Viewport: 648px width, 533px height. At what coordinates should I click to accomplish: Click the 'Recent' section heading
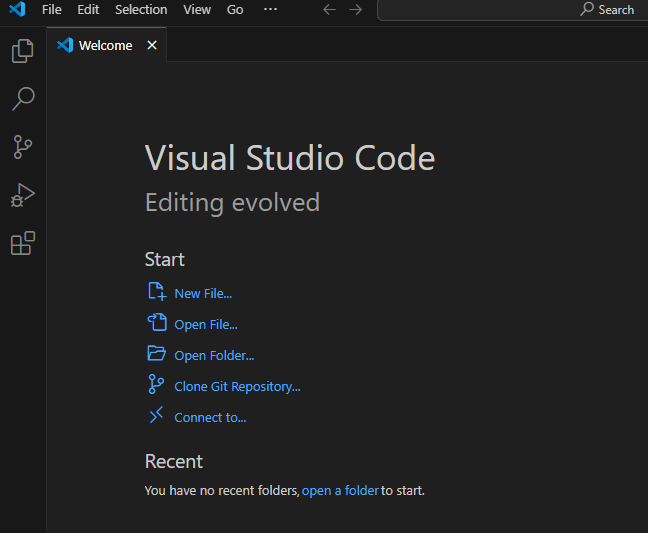[174, 462]
